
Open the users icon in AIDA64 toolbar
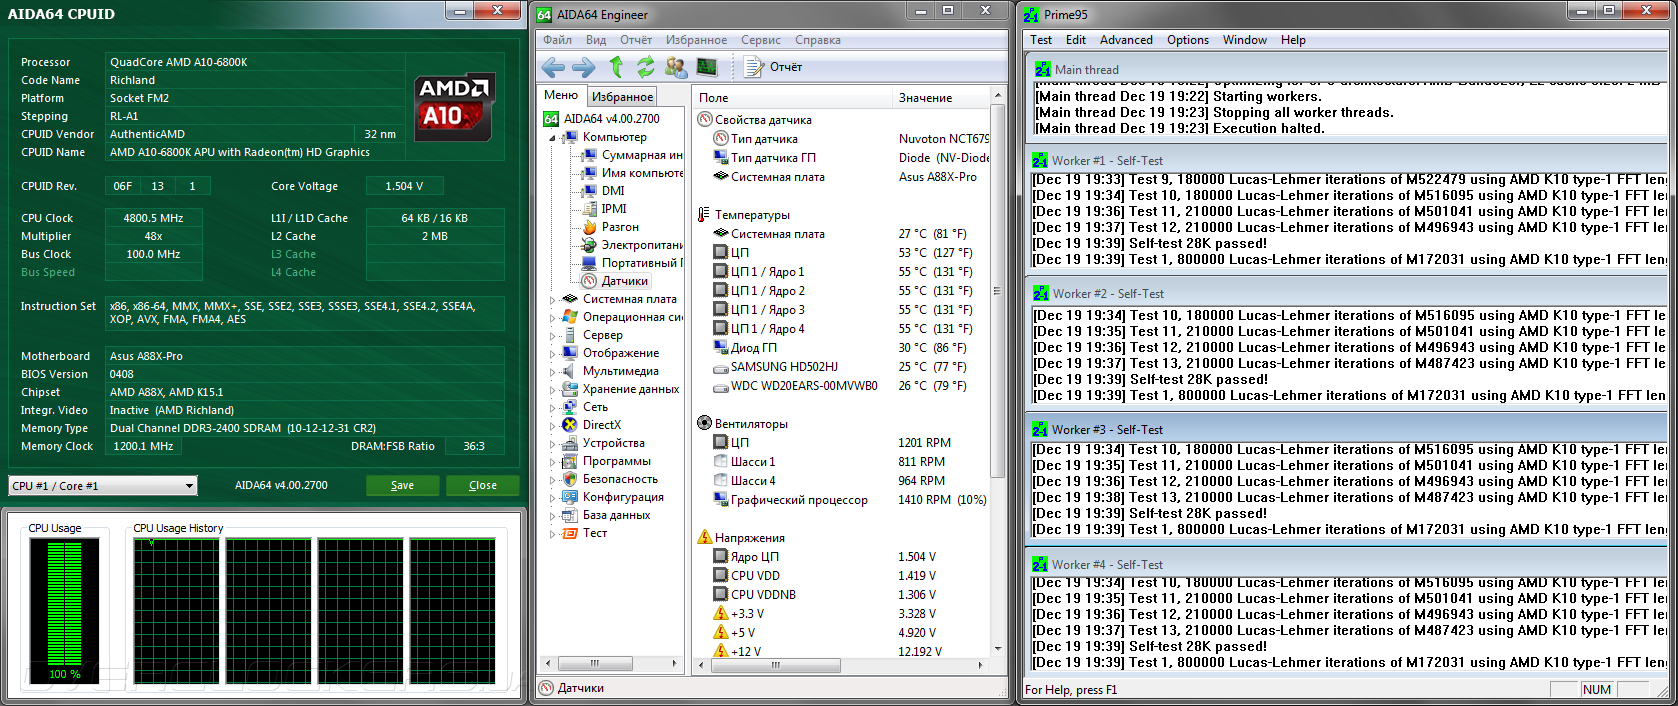(x=676, y=67)
